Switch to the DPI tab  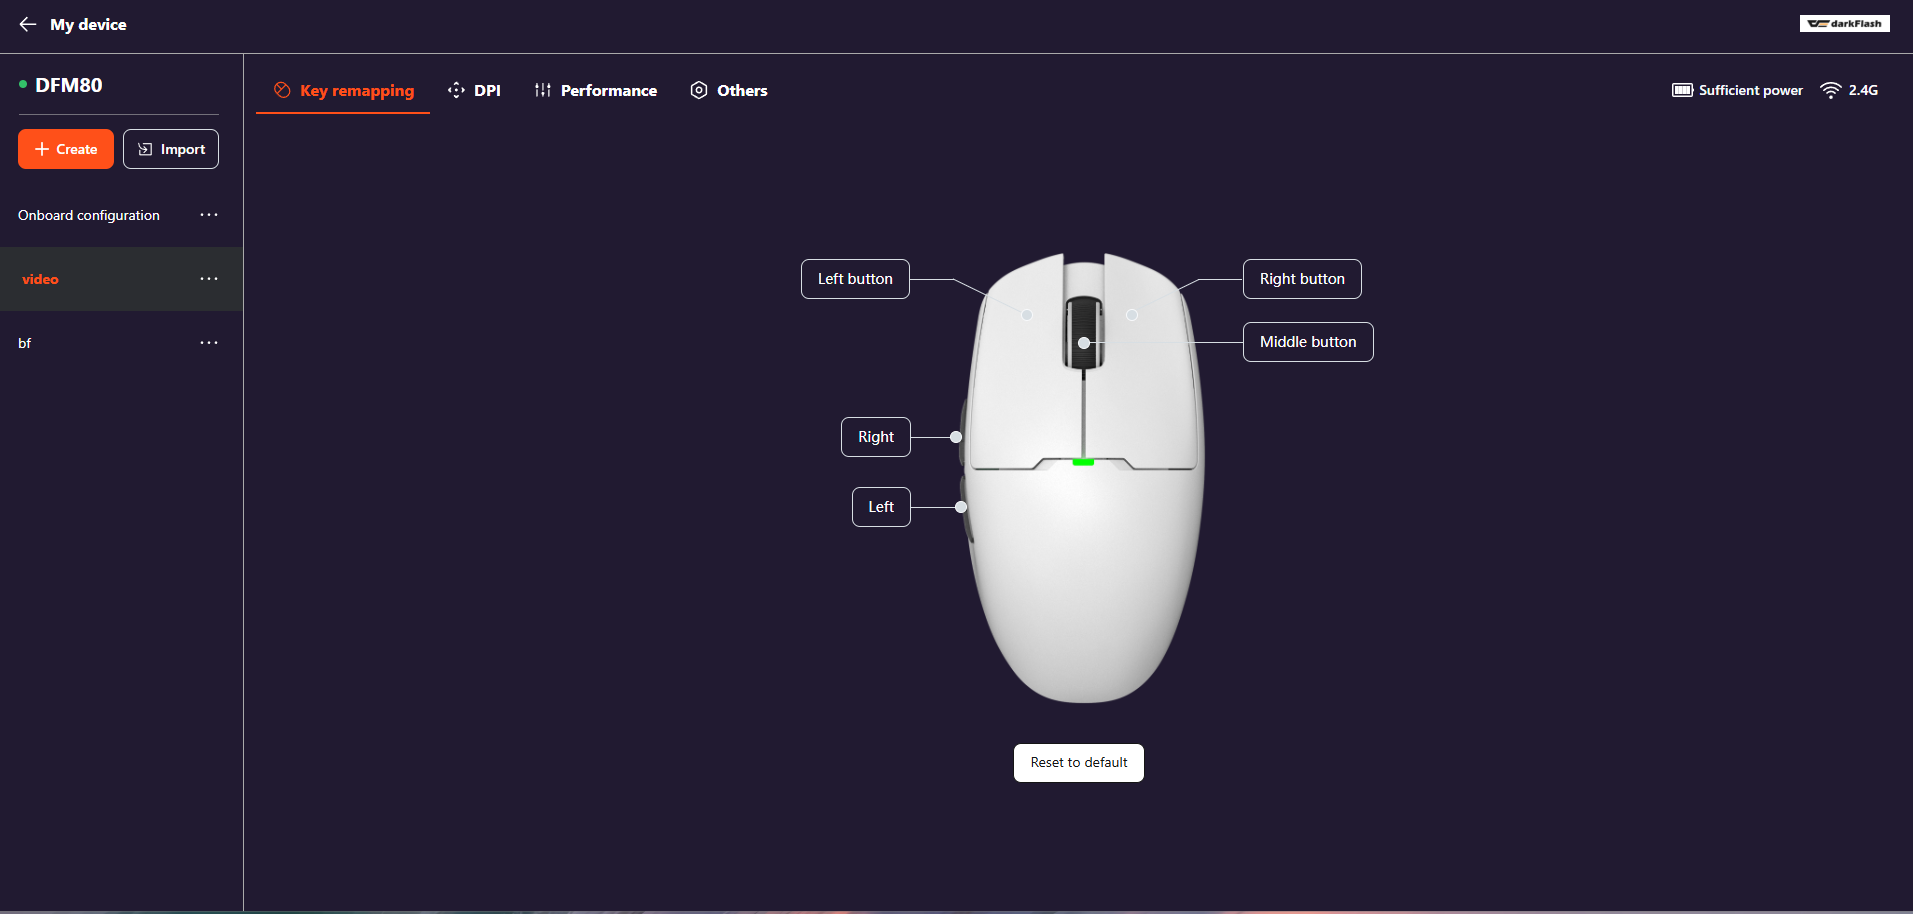474,90
